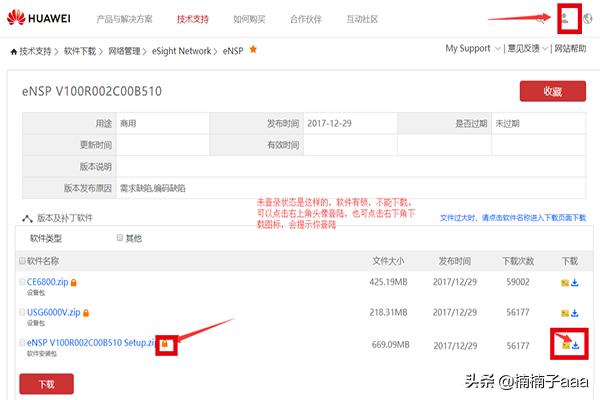Click the 网站帮助 link

(570, 49)
